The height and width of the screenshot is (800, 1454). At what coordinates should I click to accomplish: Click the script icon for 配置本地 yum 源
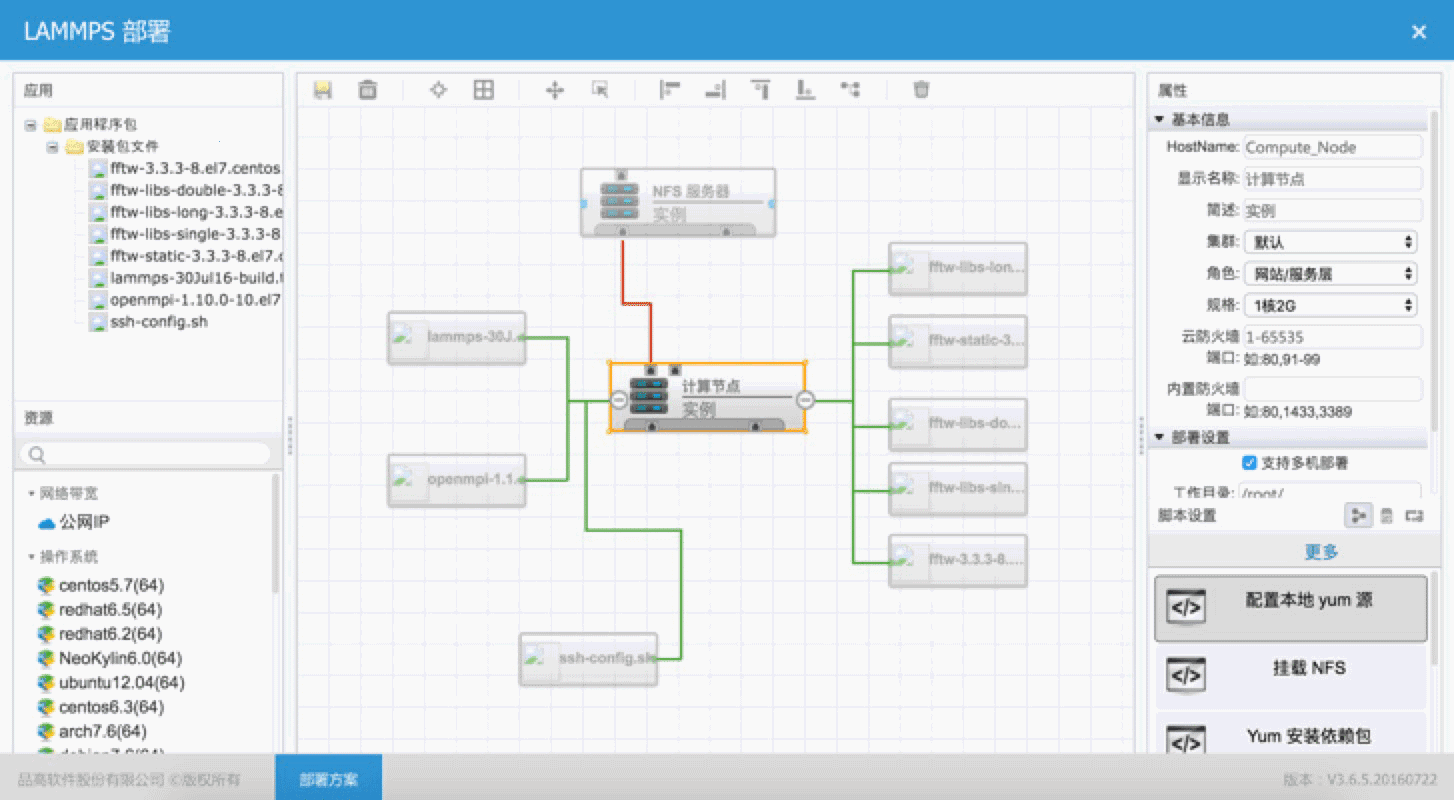click(1186, 607)
